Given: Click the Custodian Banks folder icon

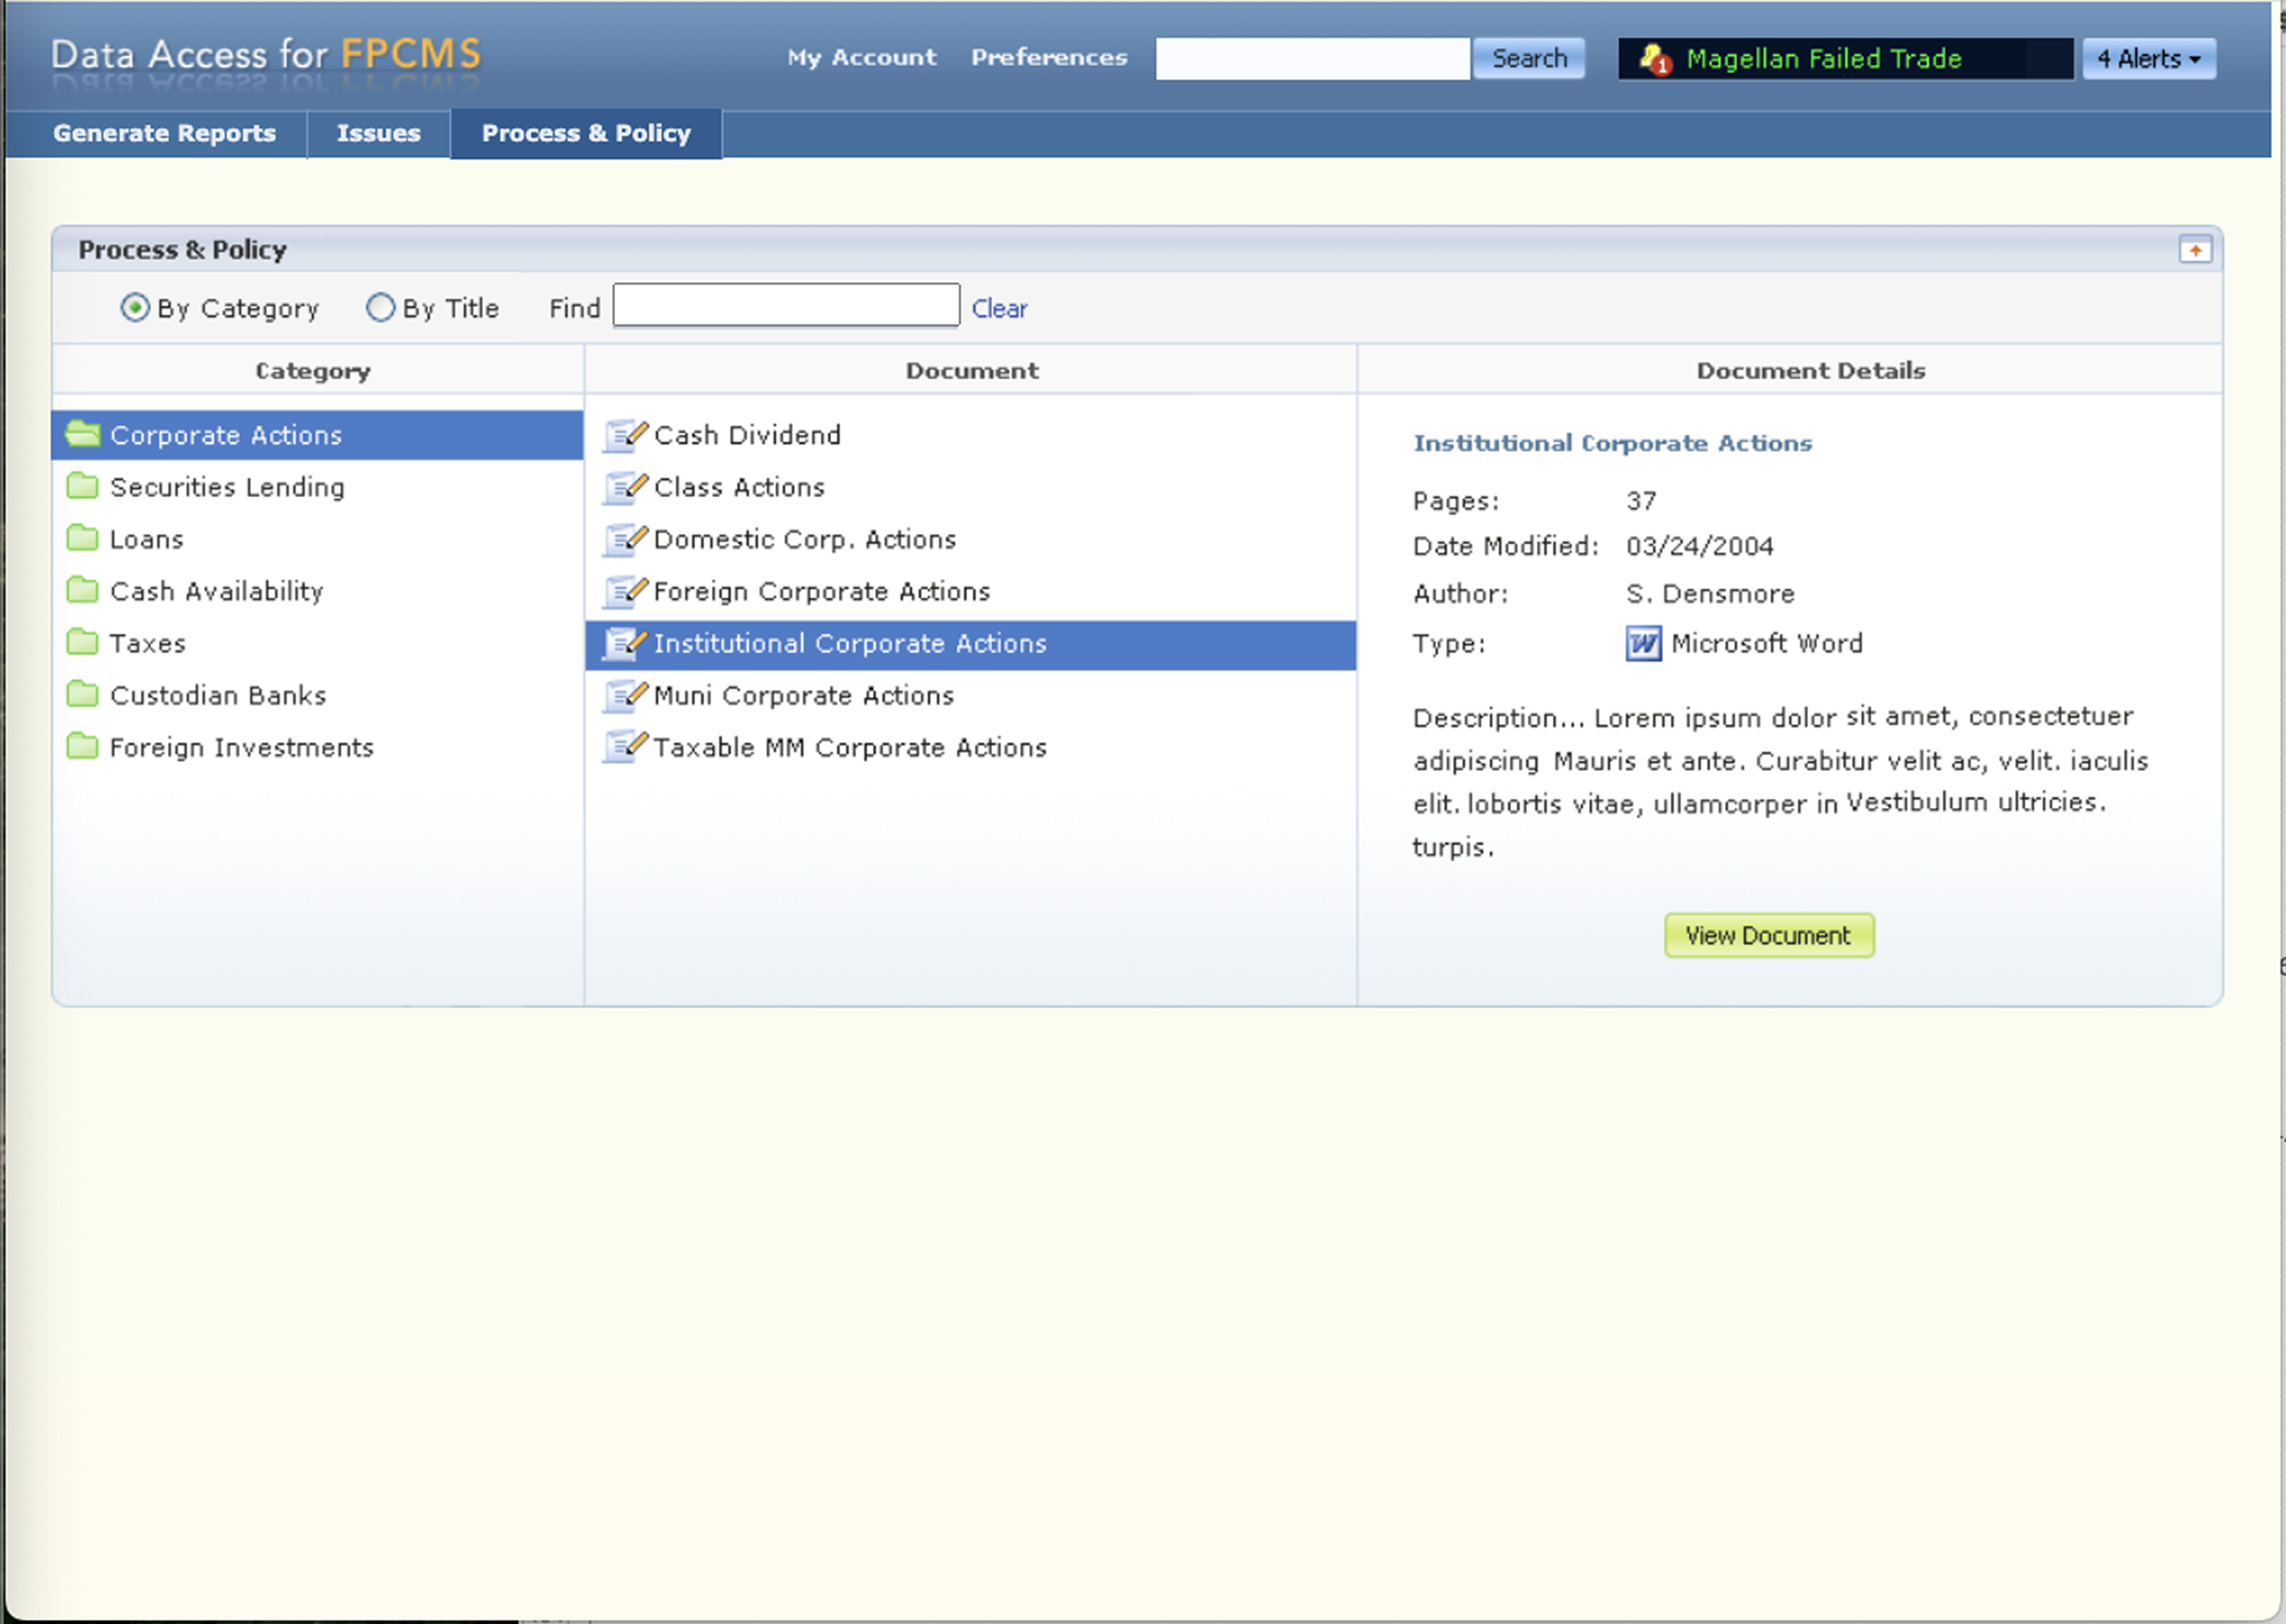Looking at the screenshot, I should pyautogui.click(x=83, y=695).
